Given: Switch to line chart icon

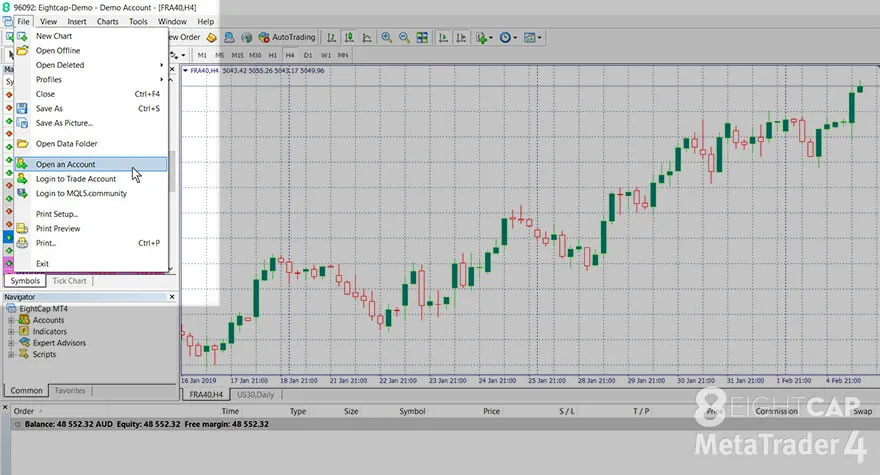Looking at the screenshot, I should coord(367,38).
